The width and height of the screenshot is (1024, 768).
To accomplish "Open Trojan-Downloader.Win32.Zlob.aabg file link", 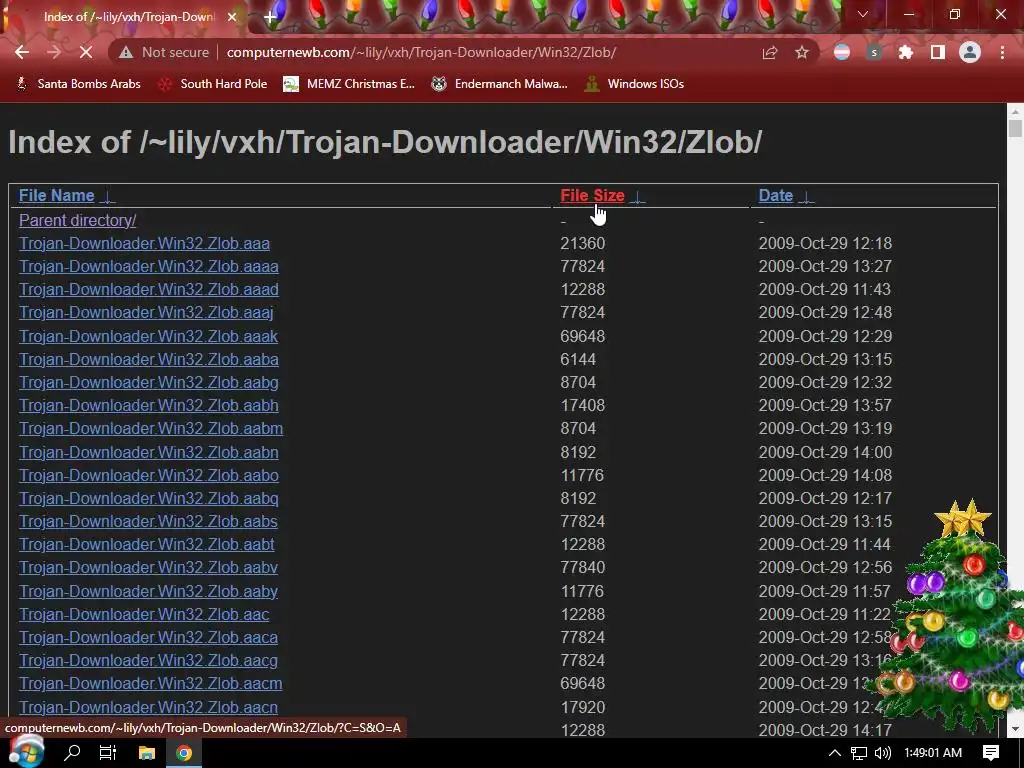I will coord(149,382).
